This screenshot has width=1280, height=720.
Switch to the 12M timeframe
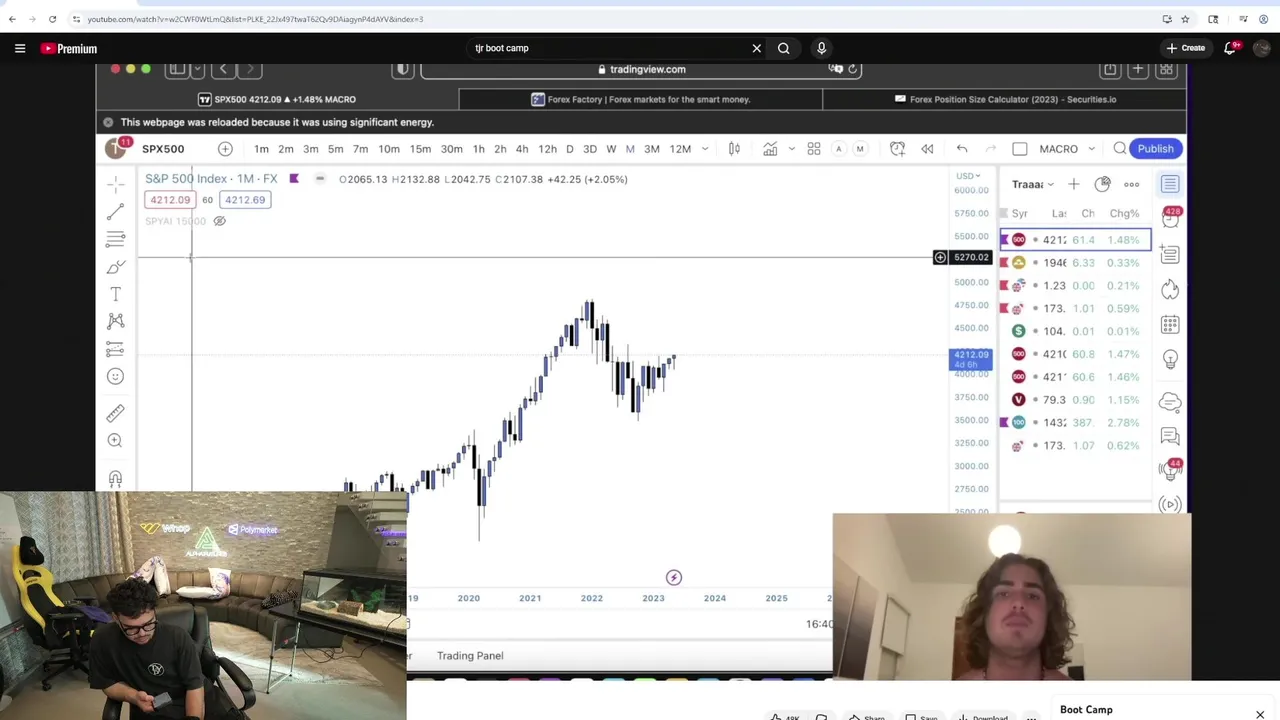coord(680,149)
